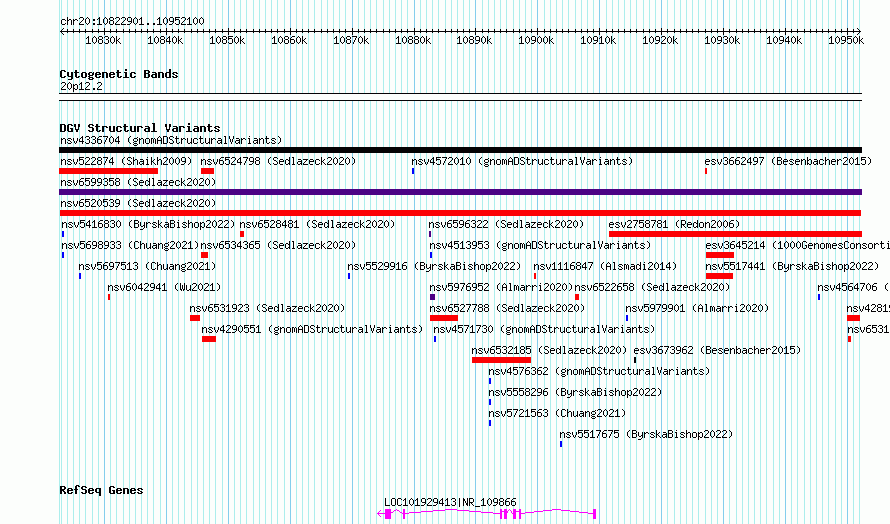890x524 pixels.
Task: Open variant nsv6596322 (Sedlazeck2020)
Action: (506, 224)
